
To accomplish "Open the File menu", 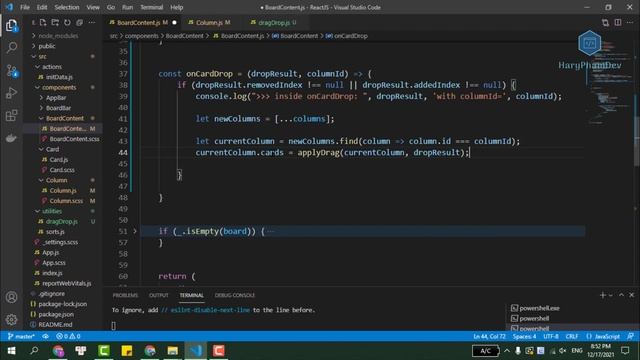I will 25,7.
